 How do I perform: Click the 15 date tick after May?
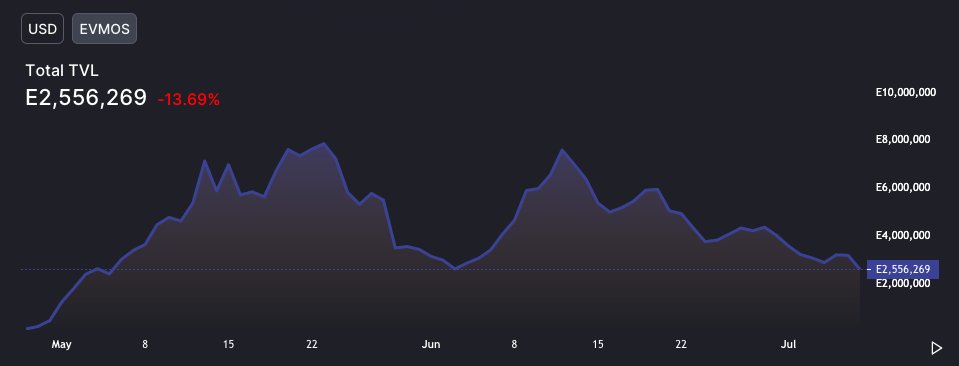tap(228, 345)
